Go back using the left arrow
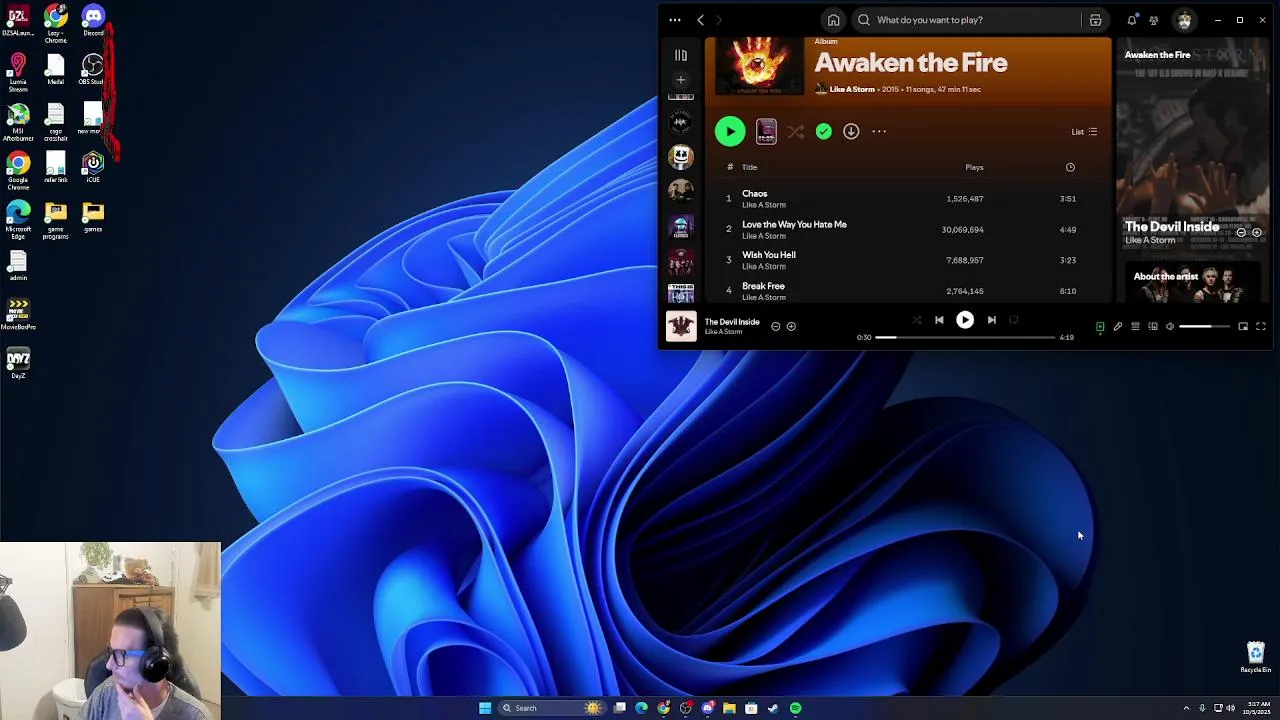 click(x=700, y=20)
